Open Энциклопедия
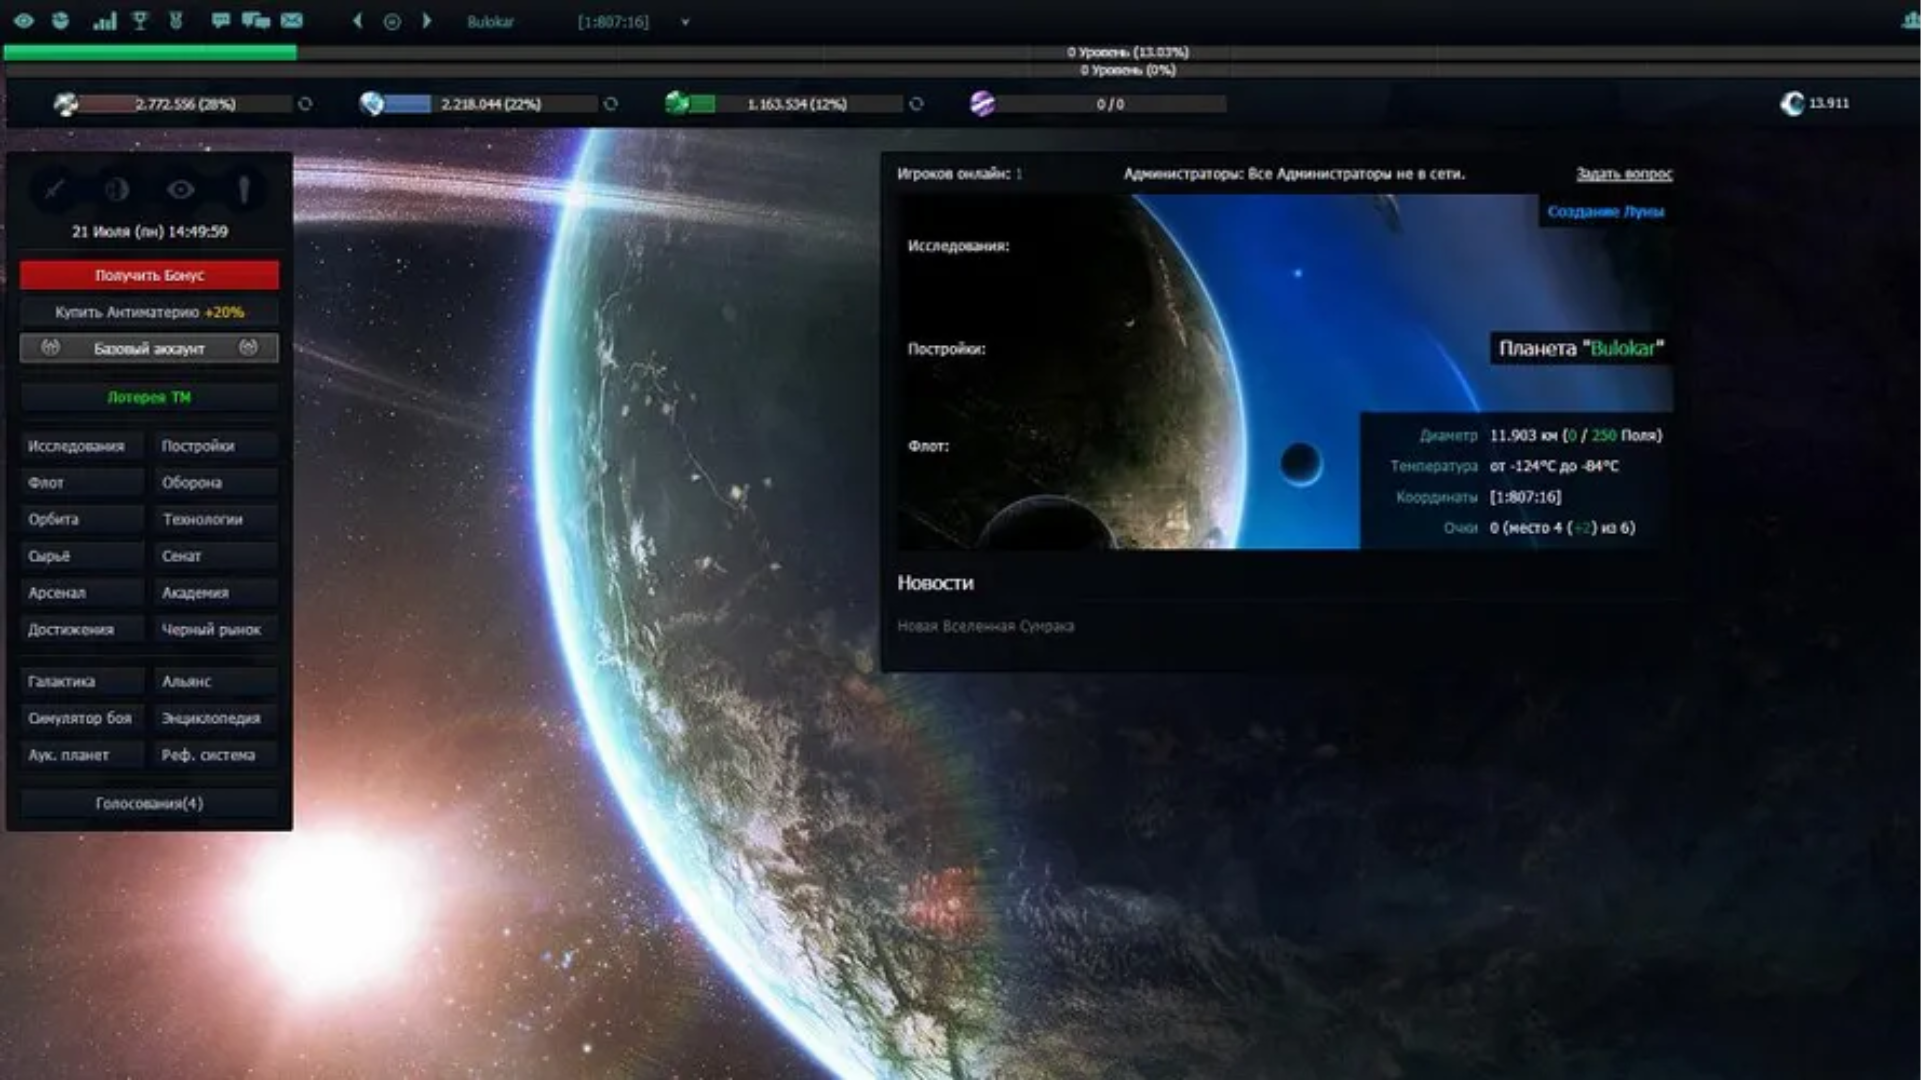The height and width of the screenshot is (1080, 1921). (x=216, y=719)
